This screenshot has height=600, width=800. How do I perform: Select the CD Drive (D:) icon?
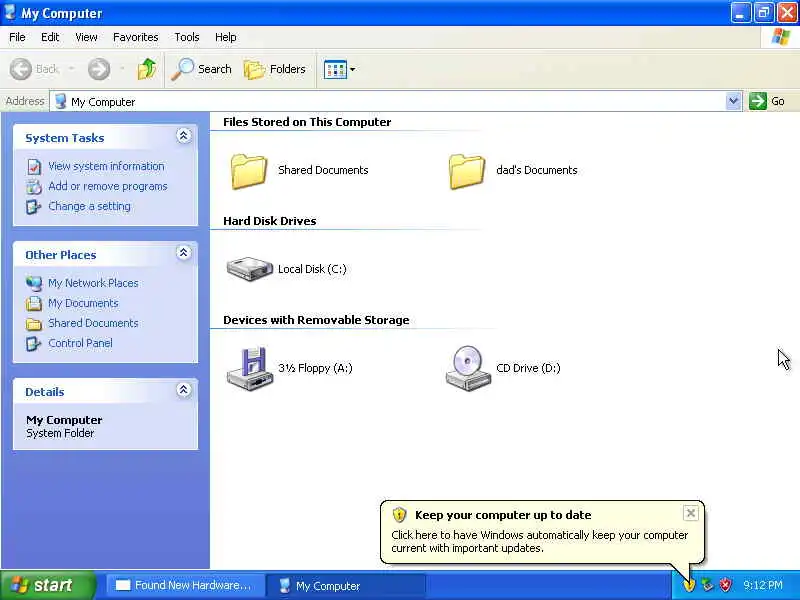(x=468, y=368)
